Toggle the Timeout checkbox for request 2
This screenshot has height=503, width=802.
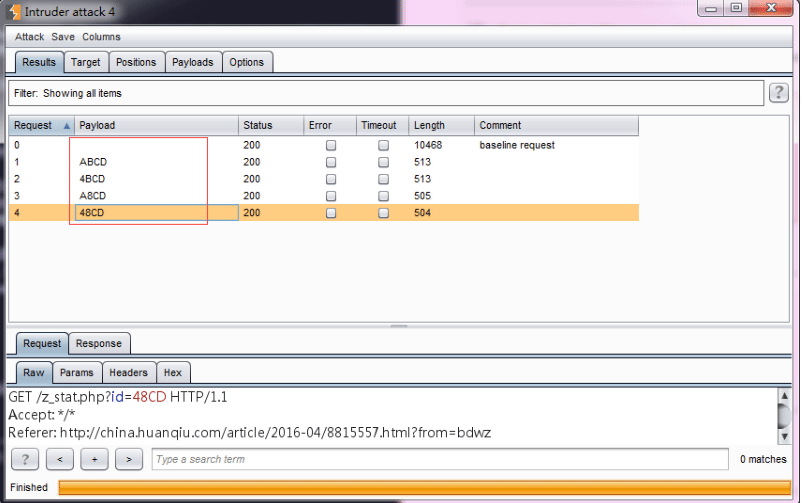pos(383,179)
